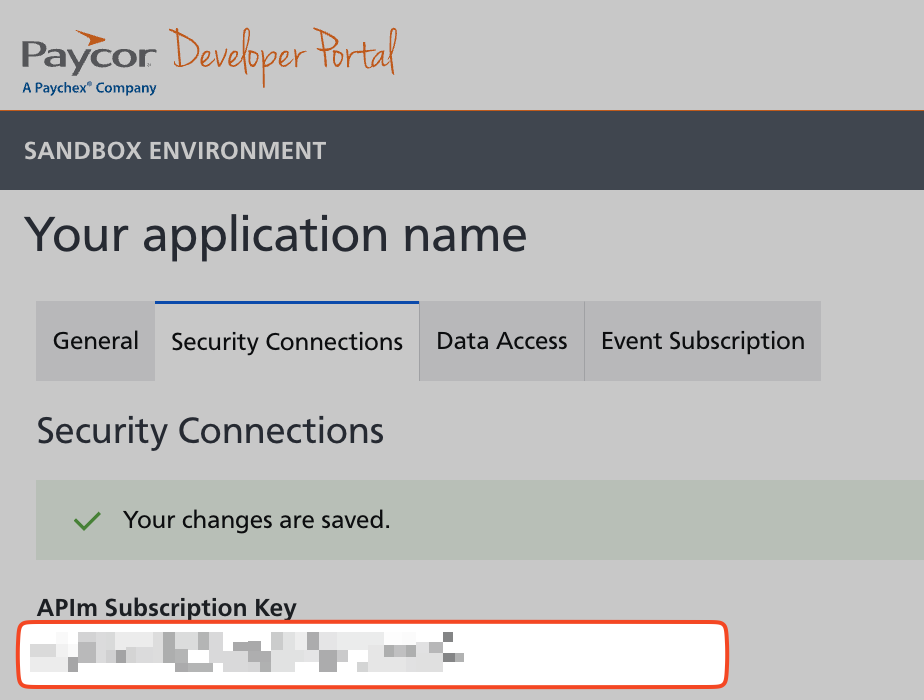
Task: Click the blurred subscription key value
Action: [x=240, y=651]
